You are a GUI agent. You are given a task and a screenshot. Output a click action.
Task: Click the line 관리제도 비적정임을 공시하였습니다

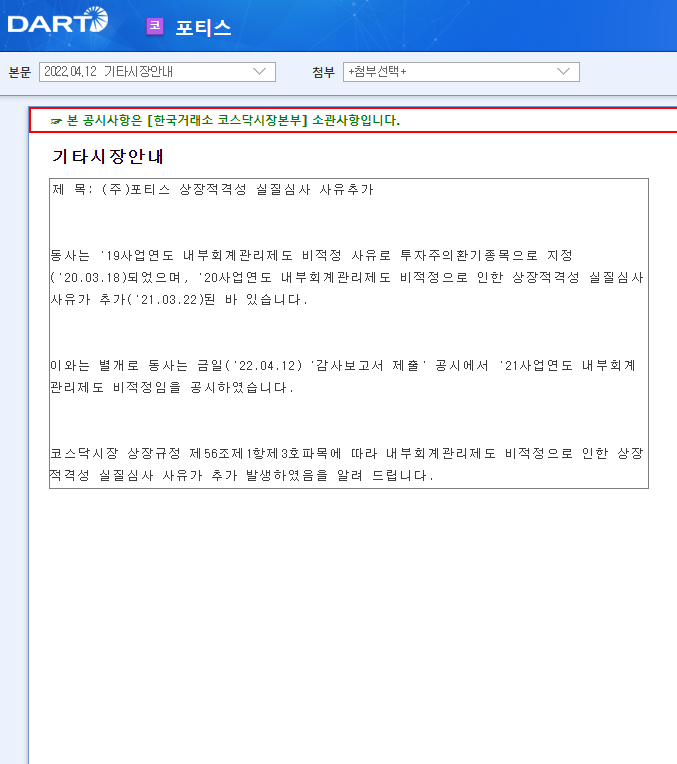point(172,387)
